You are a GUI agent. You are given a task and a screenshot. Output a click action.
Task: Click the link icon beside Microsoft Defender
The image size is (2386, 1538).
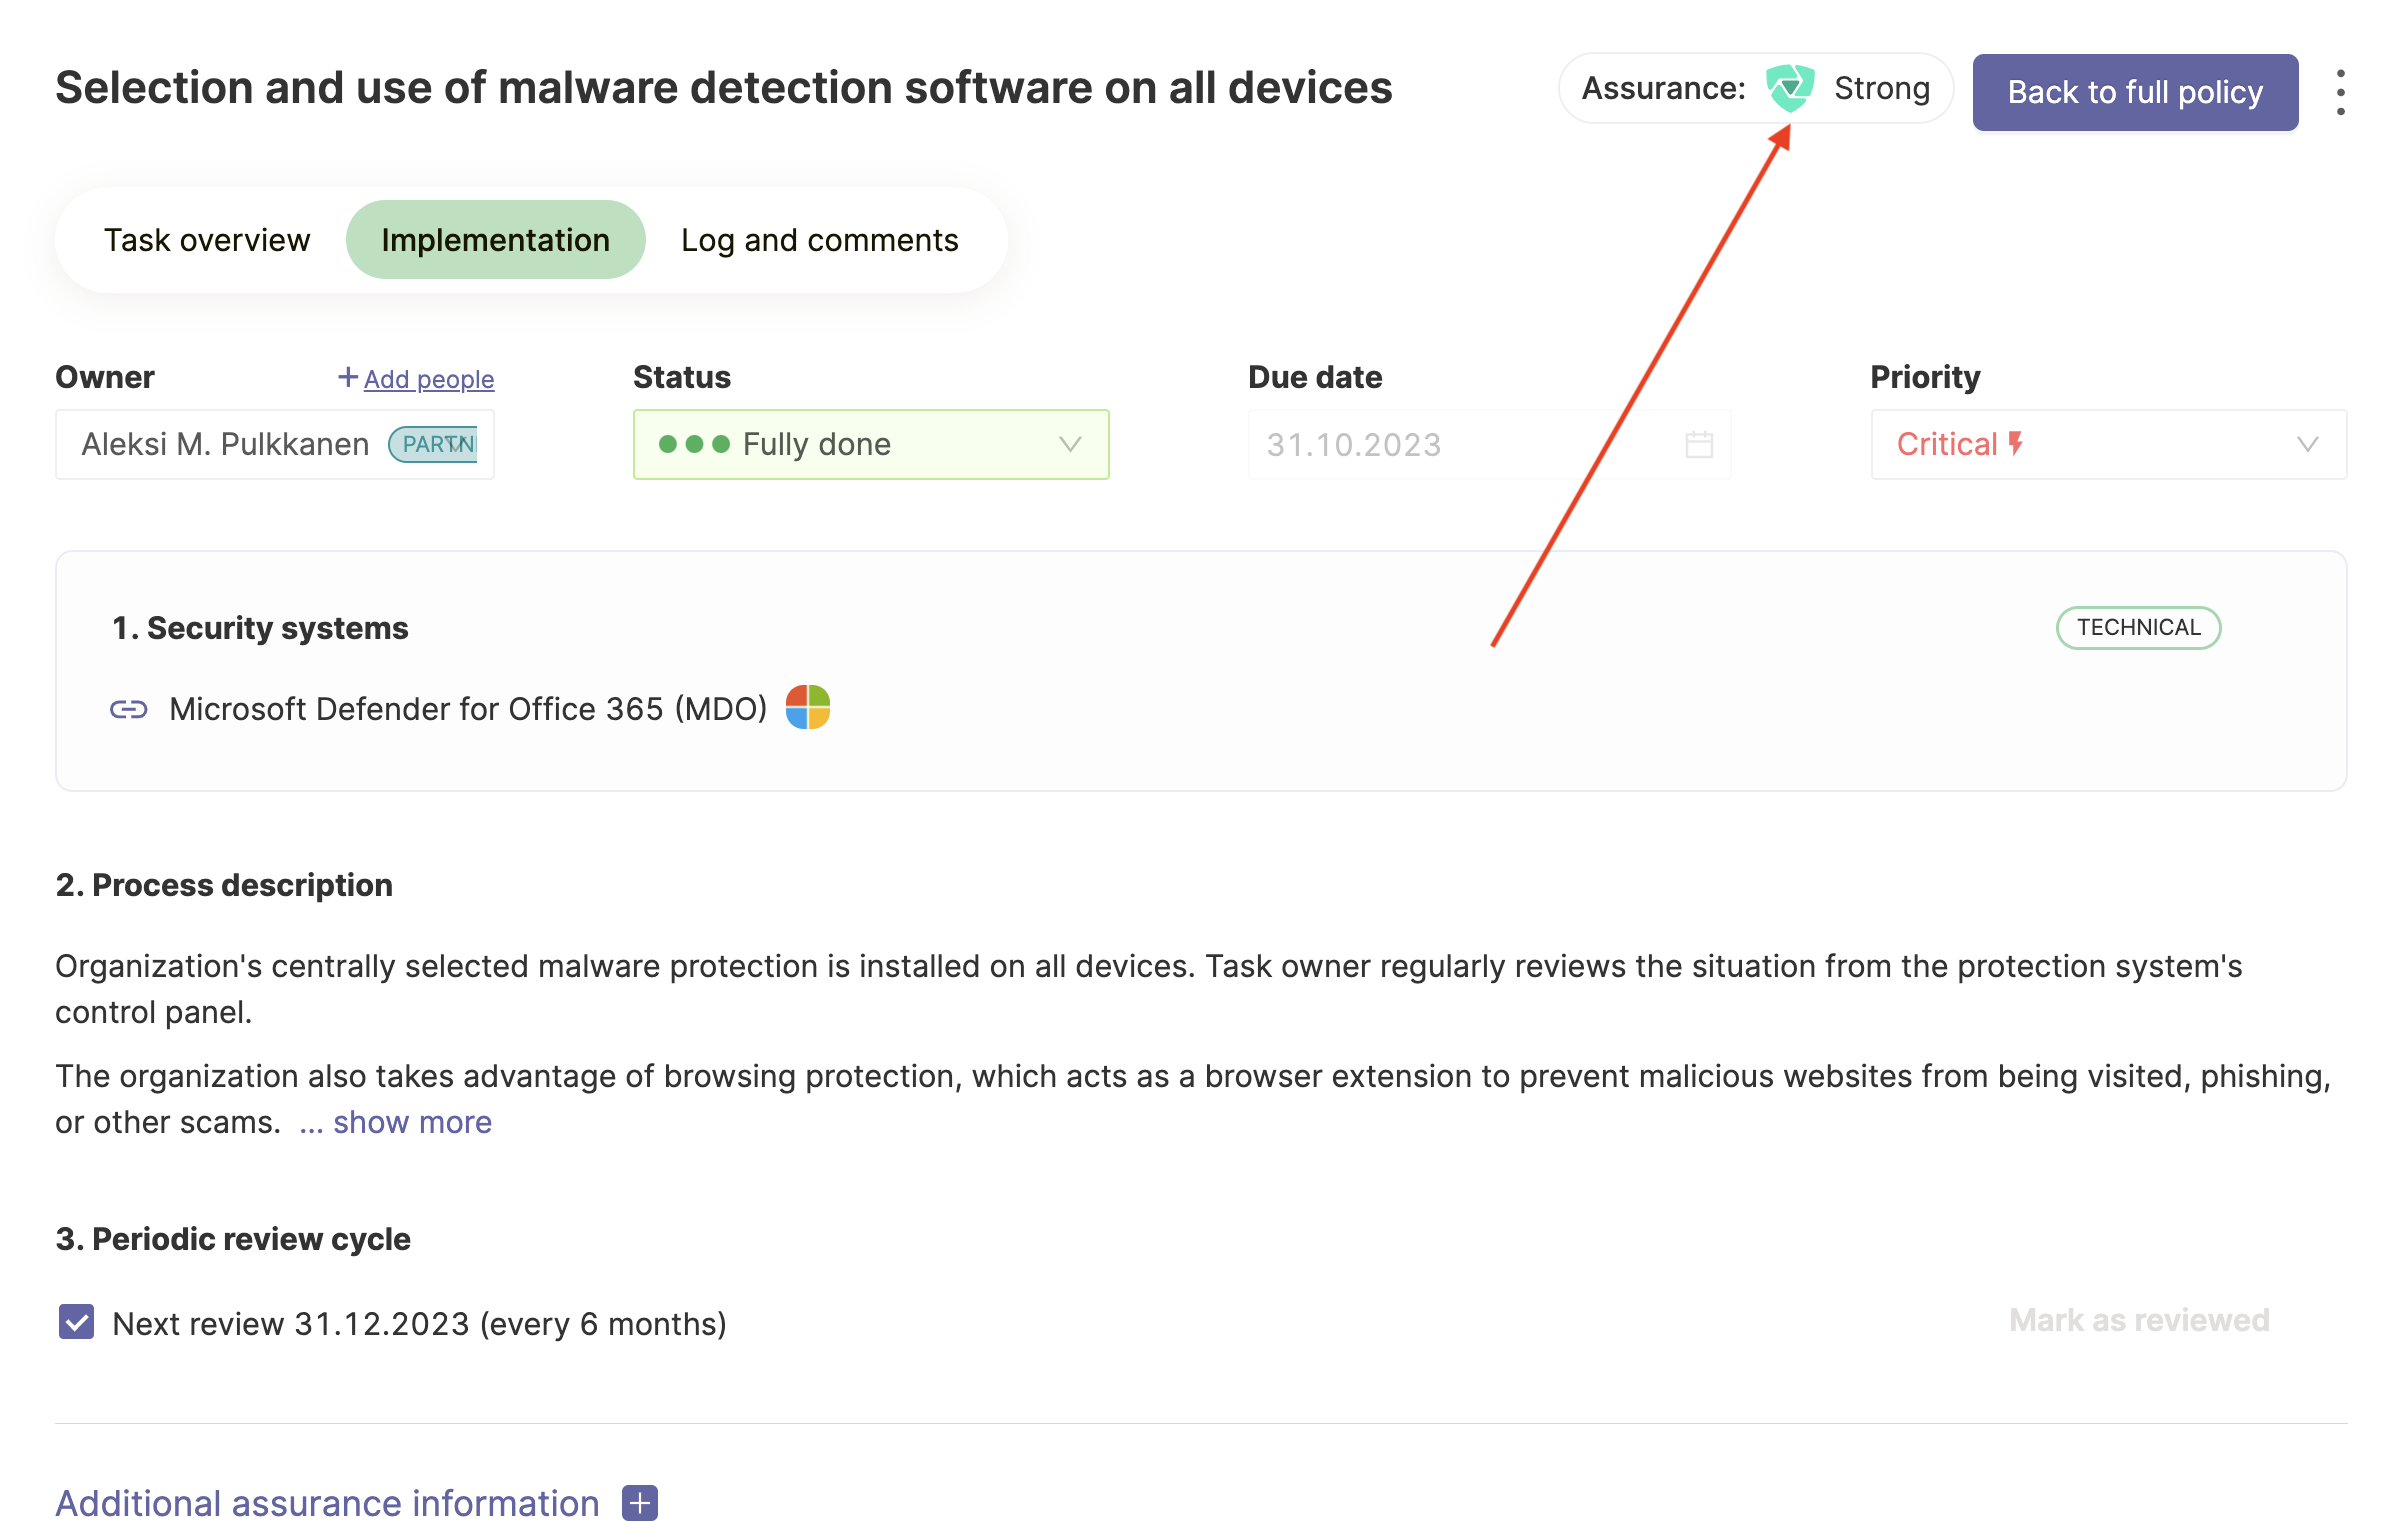point(128,709)
